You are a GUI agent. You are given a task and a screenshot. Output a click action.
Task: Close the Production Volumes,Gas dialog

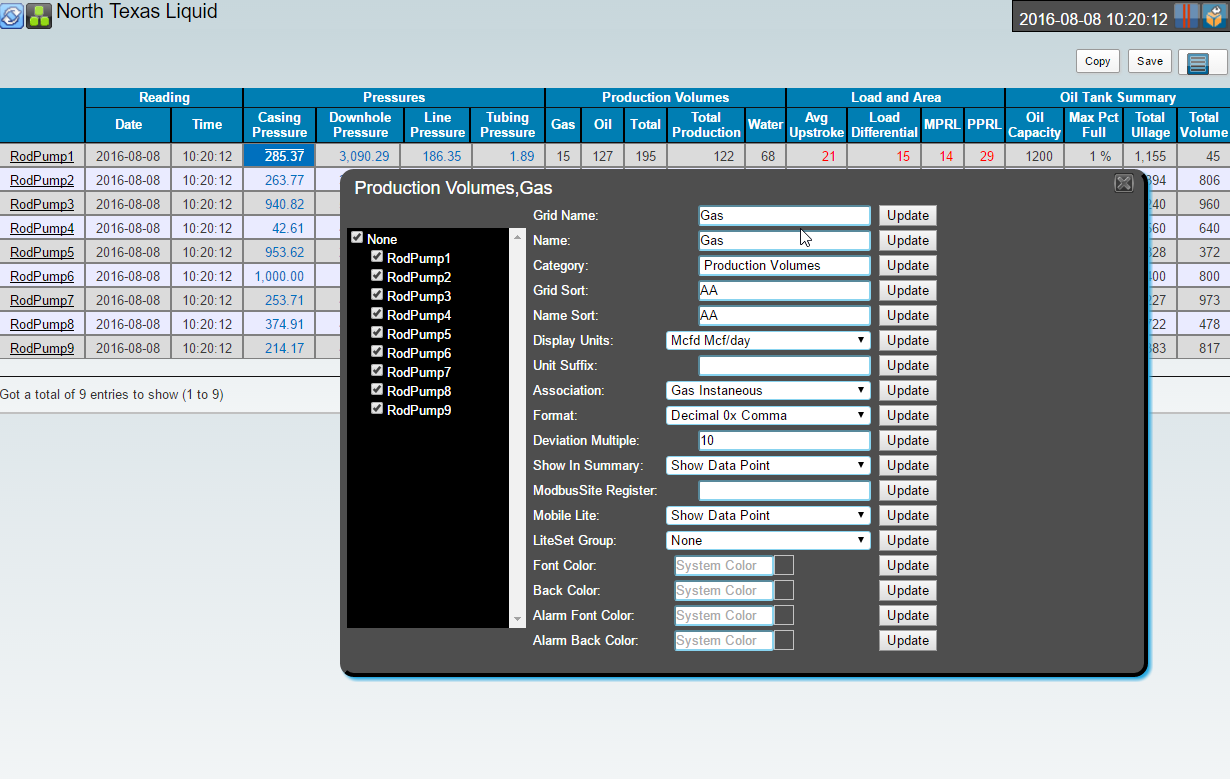tap(1124, 183)
